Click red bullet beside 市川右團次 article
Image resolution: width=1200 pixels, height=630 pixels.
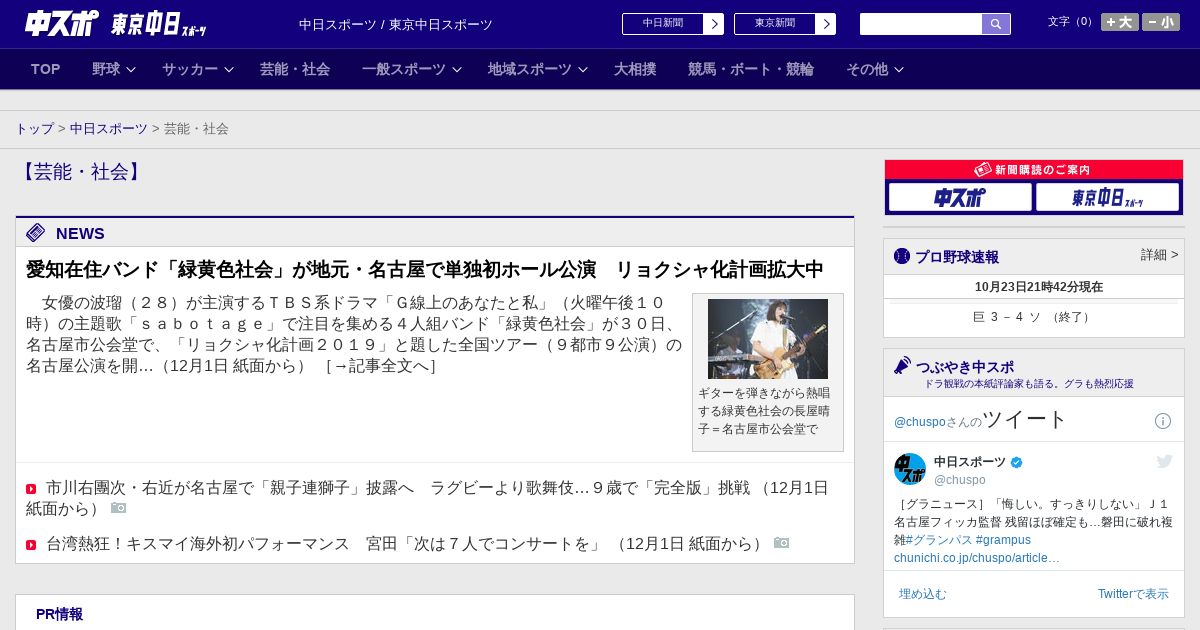point(31,489)
